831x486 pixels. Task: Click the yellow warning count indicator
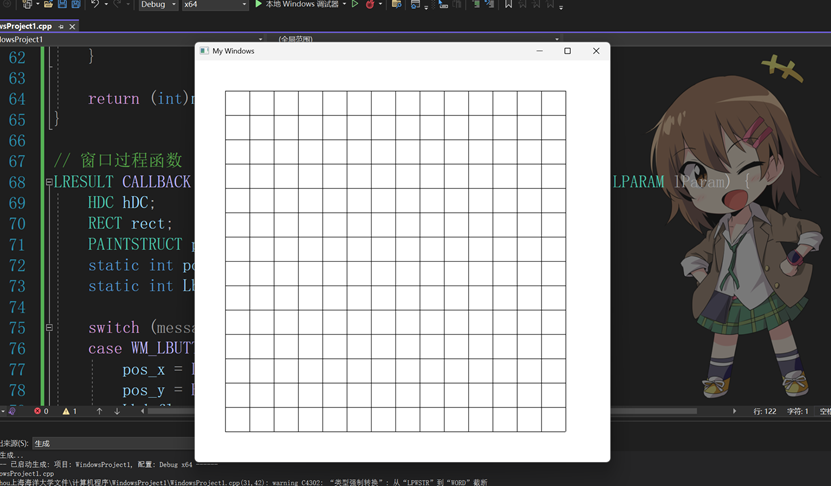point(69,411)
